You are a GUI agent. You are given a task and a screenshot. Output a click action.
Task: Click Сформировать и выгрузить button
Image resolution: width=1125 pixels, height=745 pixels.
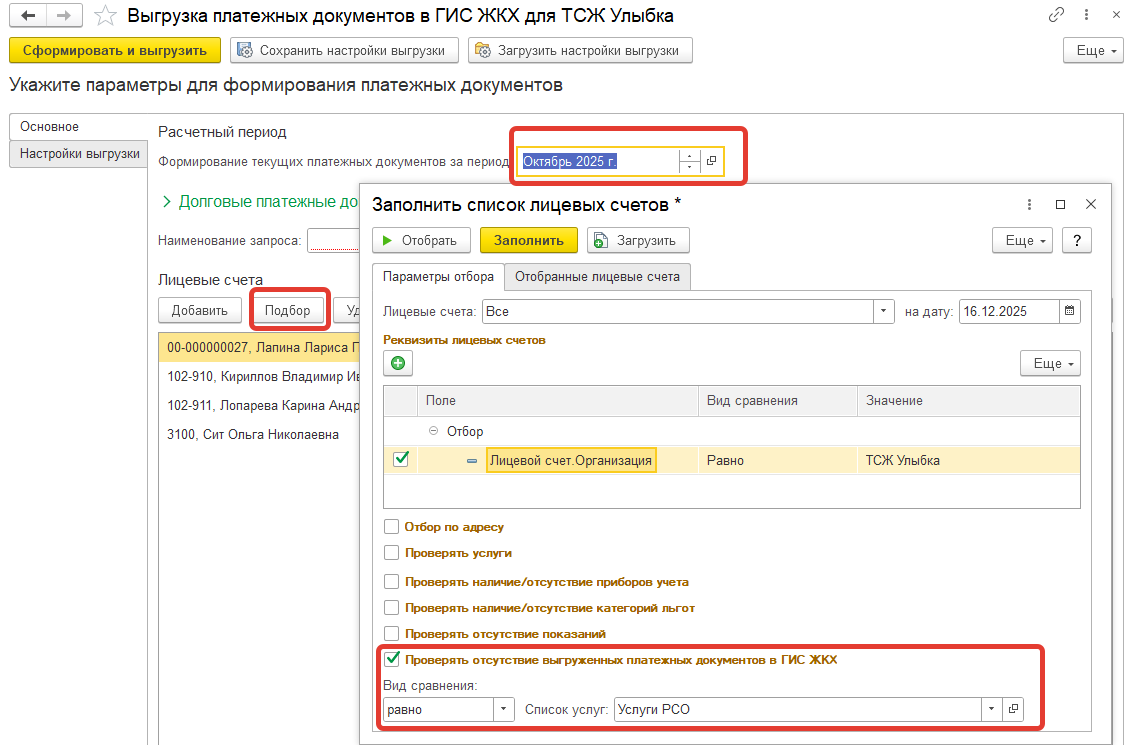[114, 50]
